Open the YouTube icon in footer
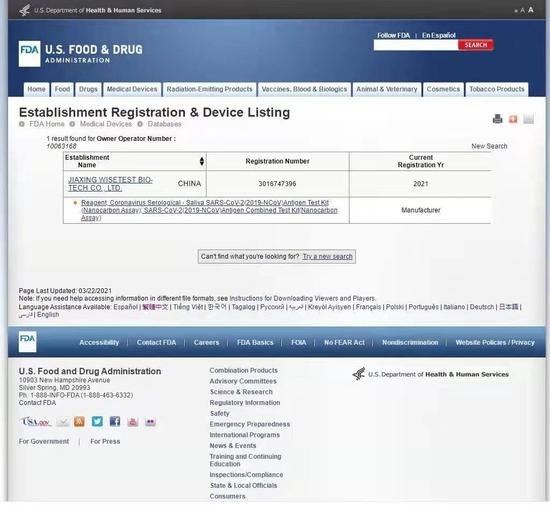This screenshot has width=550, height=505. [133, 422]
